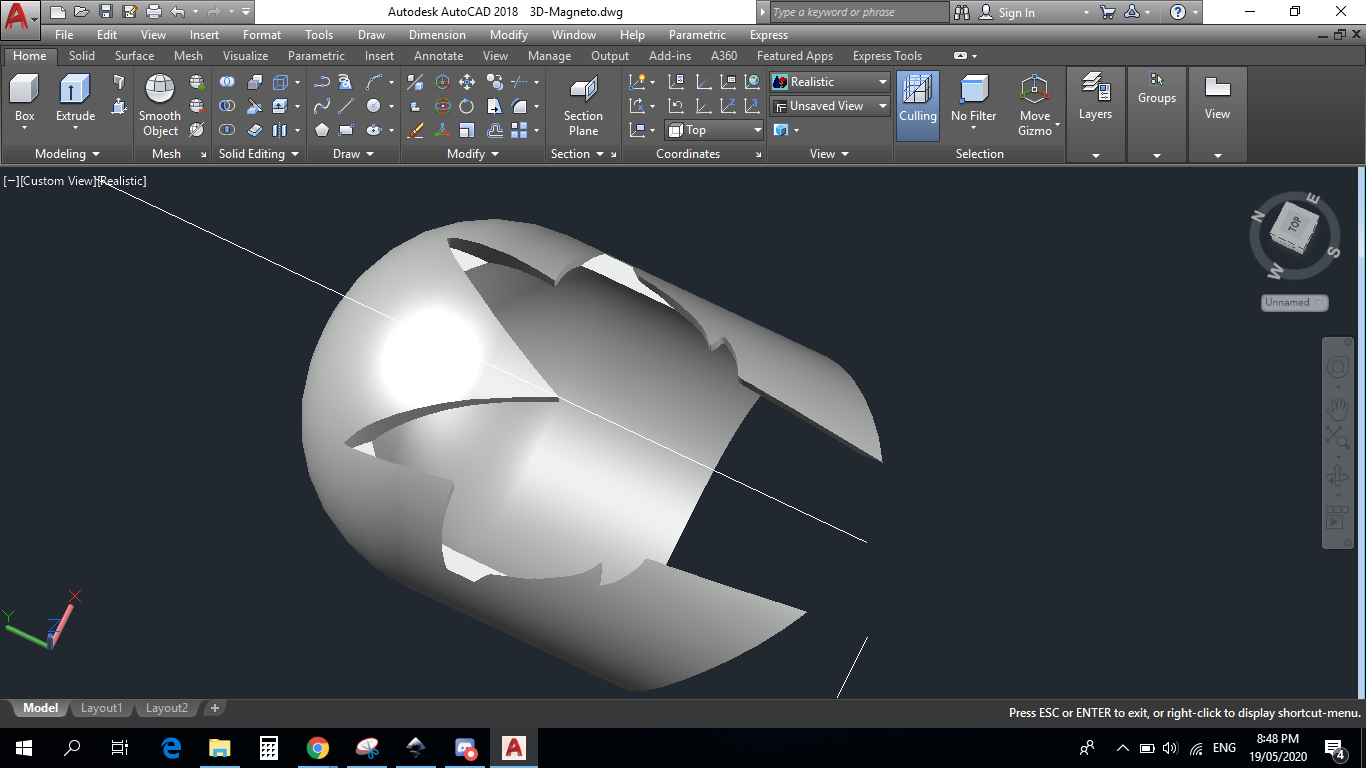Screen dimensions: 1366x768
Task: Switch to the Layout2 tab
Action: [x=166, y=708]
